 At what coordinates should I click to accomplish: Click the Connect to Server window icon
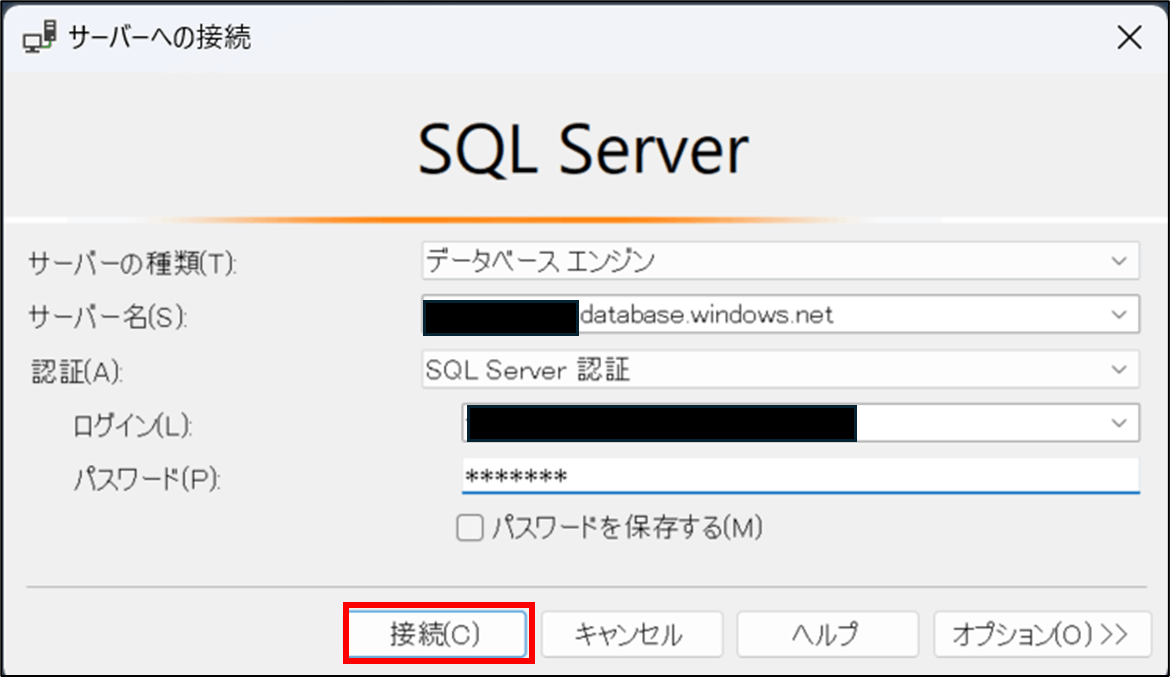click(x=40, y=37)
